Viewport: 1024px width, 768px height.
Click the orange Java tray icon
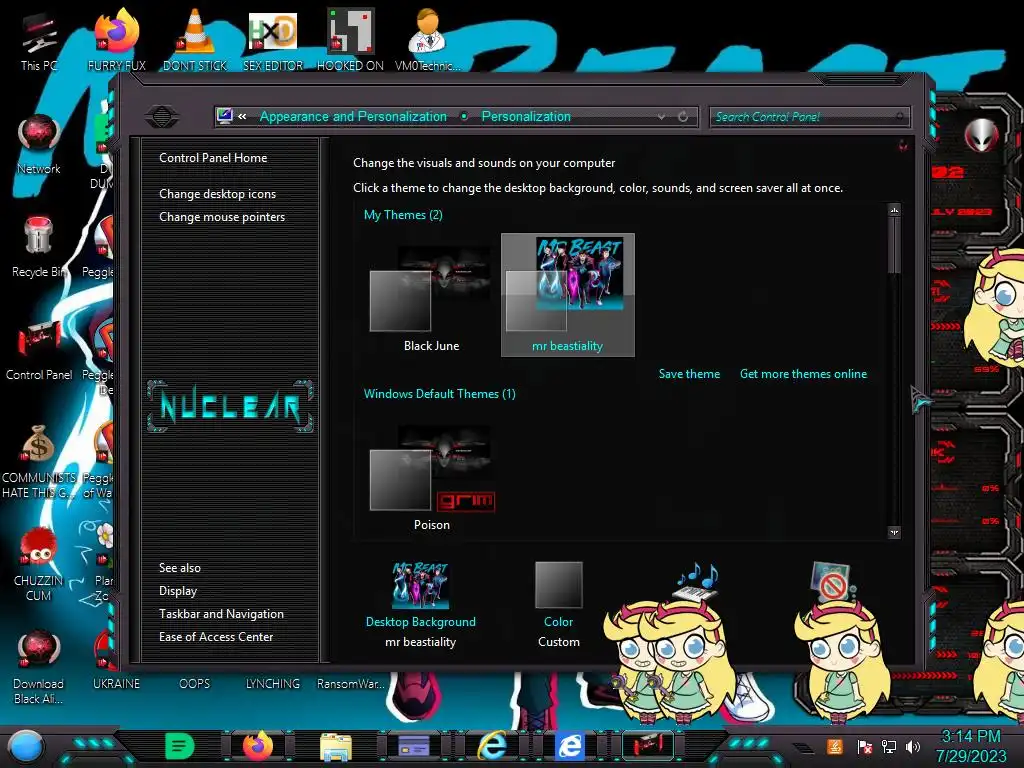(835, 746)
